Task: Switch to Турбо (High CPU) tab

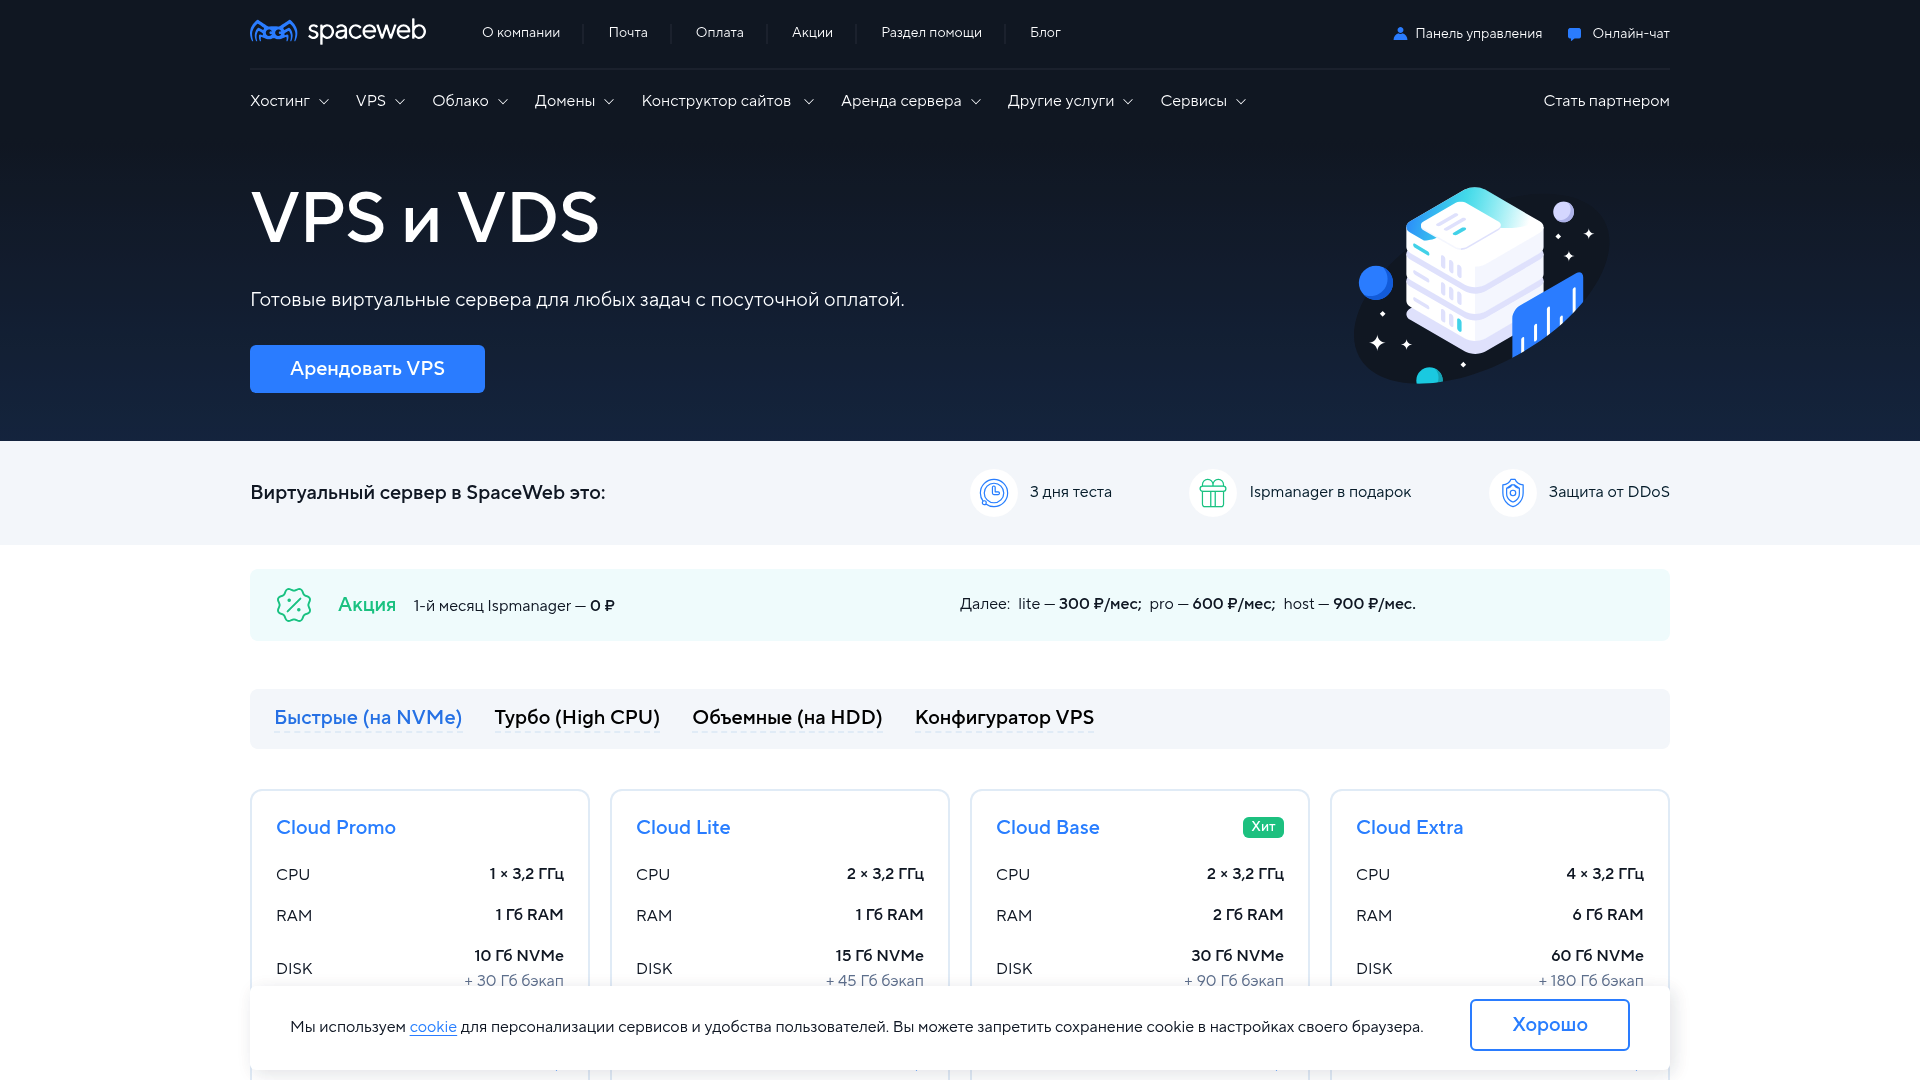Action: click(x=577, y=718)
